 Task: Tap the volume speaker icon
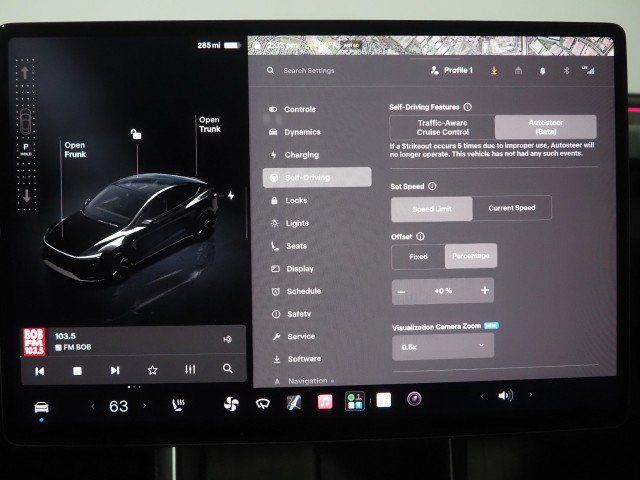(506, 395)
